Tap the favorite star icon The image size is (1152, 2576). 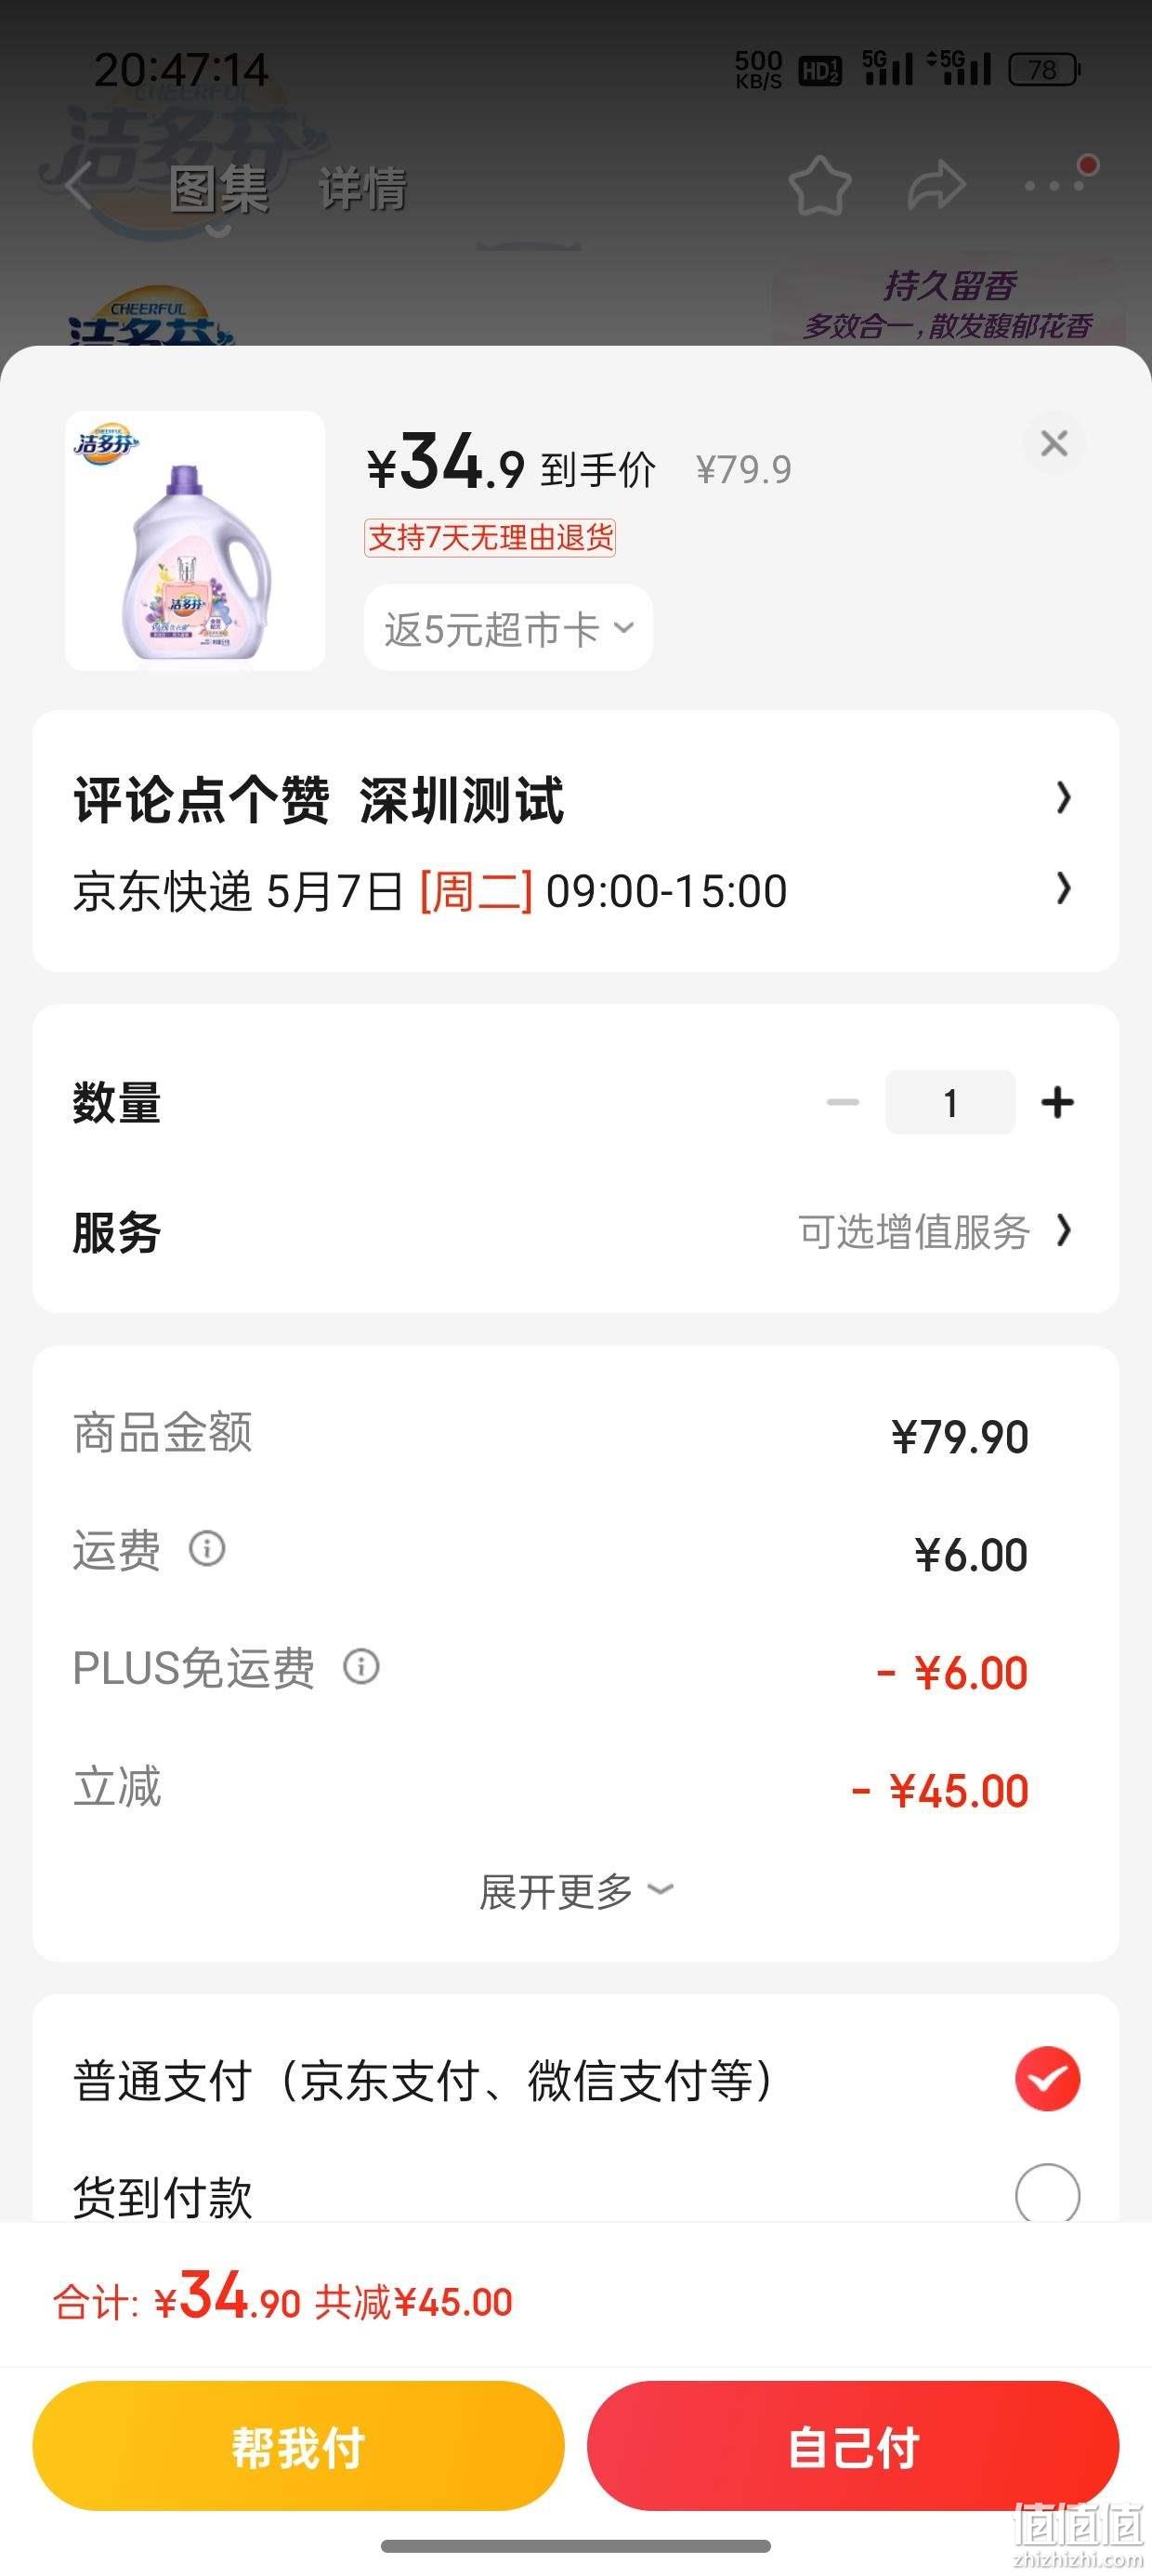point(820,186)
